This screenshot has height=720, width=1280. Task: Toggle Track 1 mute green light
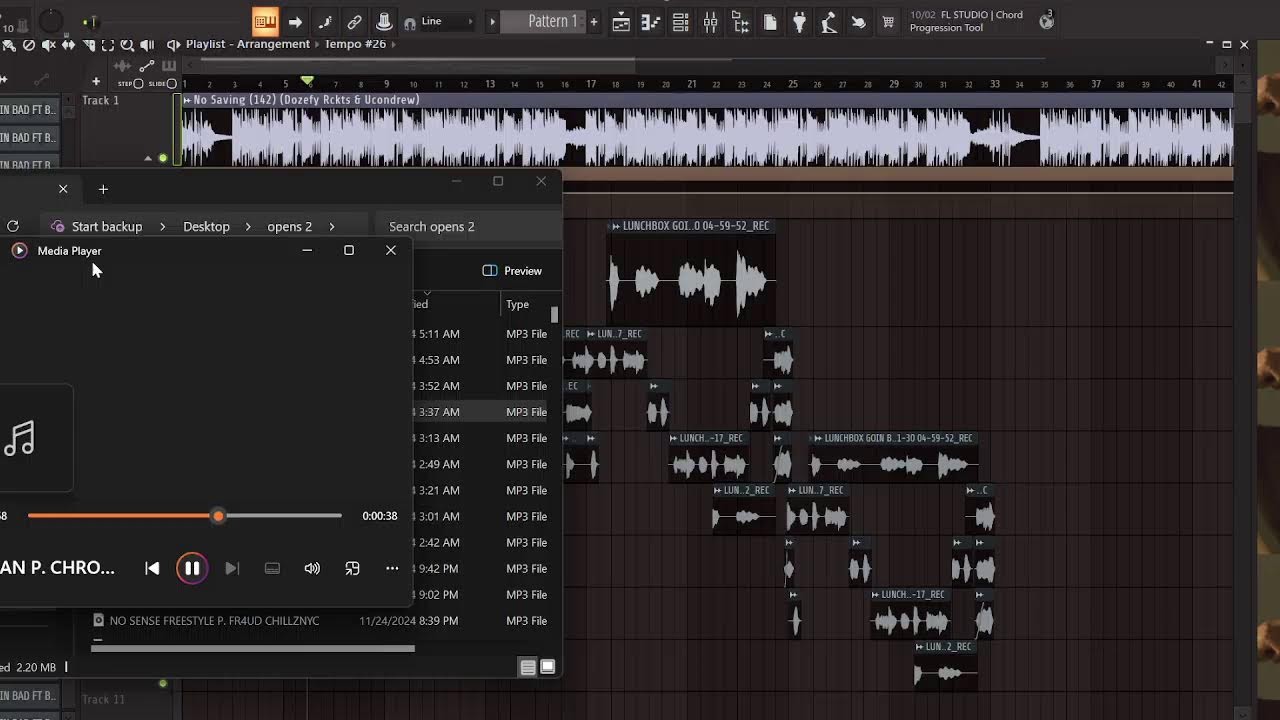point(163,158)
